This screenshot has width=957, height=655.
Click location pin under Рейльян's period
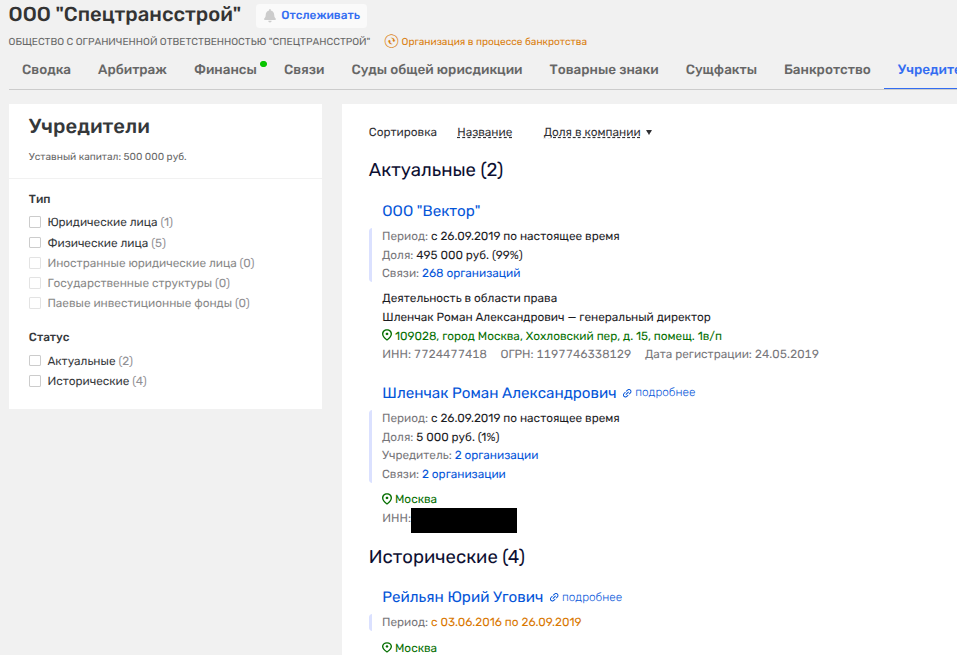tap(387, 648)
